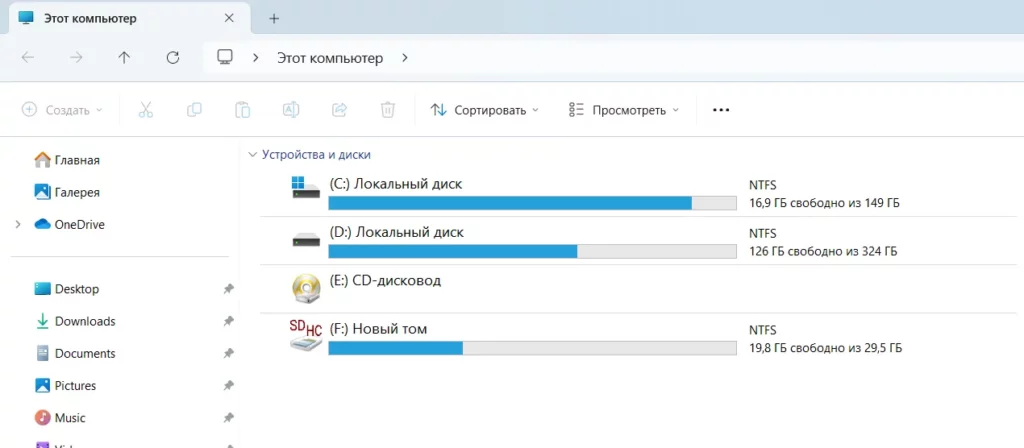Unpin Documents using its pin icon

(228, 353)
